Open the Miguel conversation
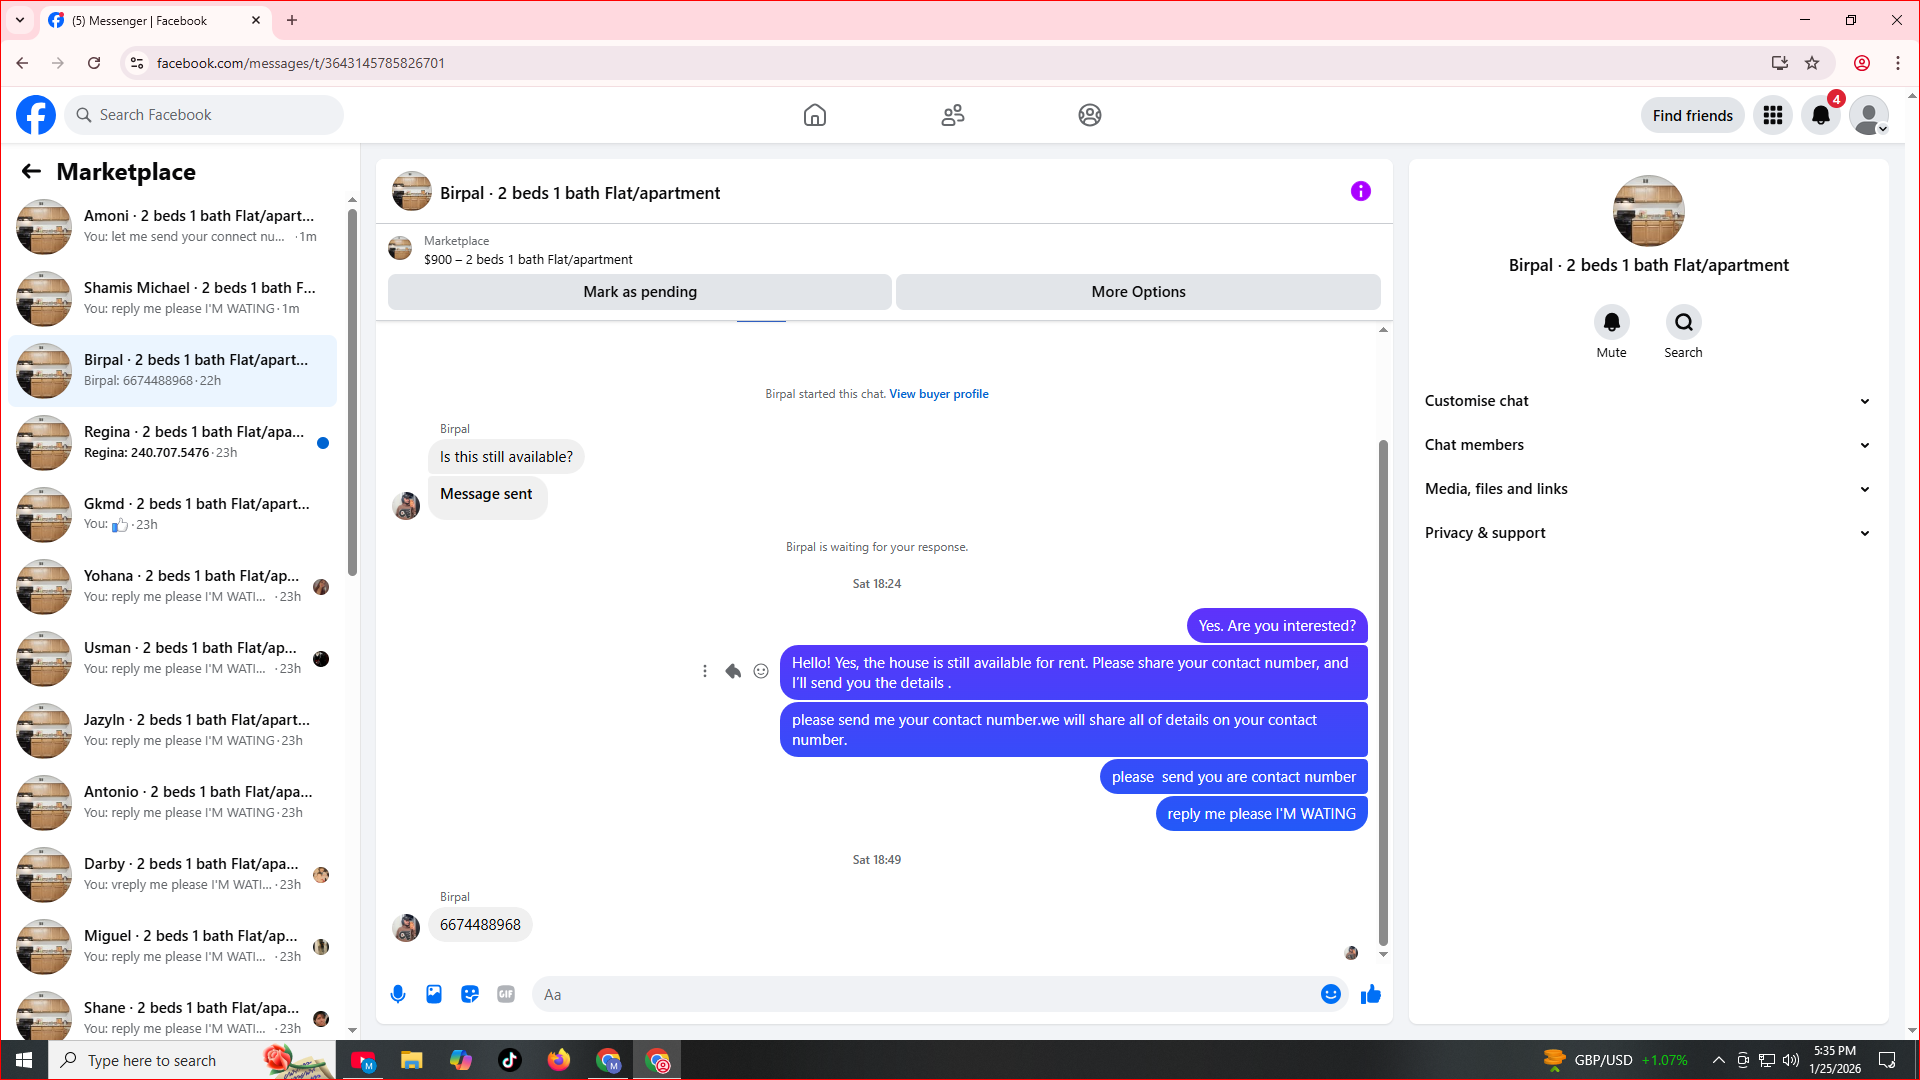 coord(172,947)
